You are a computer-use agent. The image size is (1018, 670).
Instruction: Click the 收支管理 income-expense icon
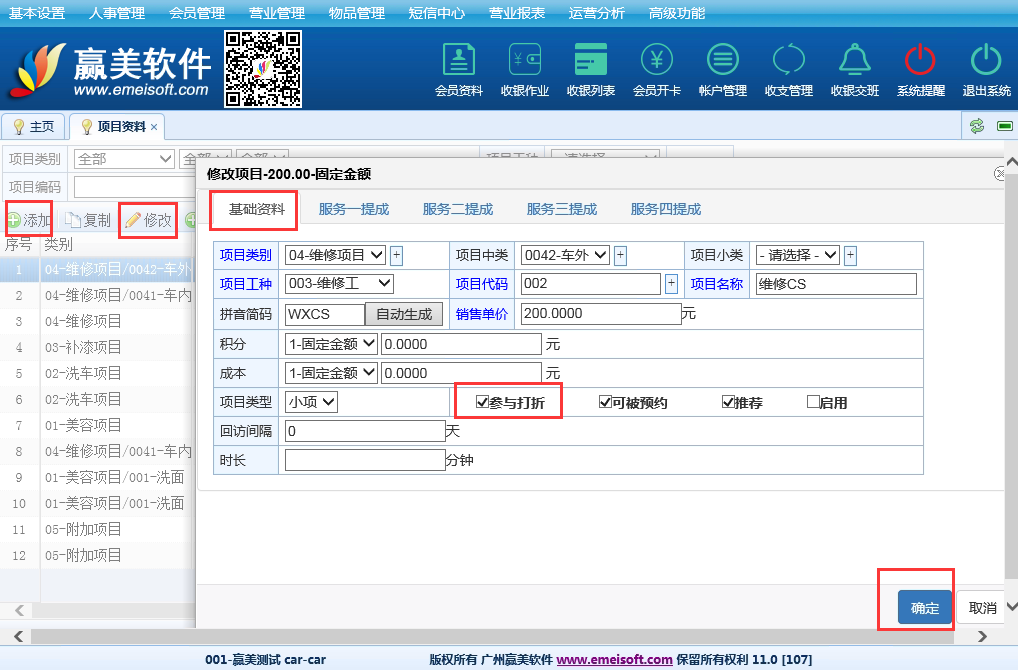[x=788, y=69]
